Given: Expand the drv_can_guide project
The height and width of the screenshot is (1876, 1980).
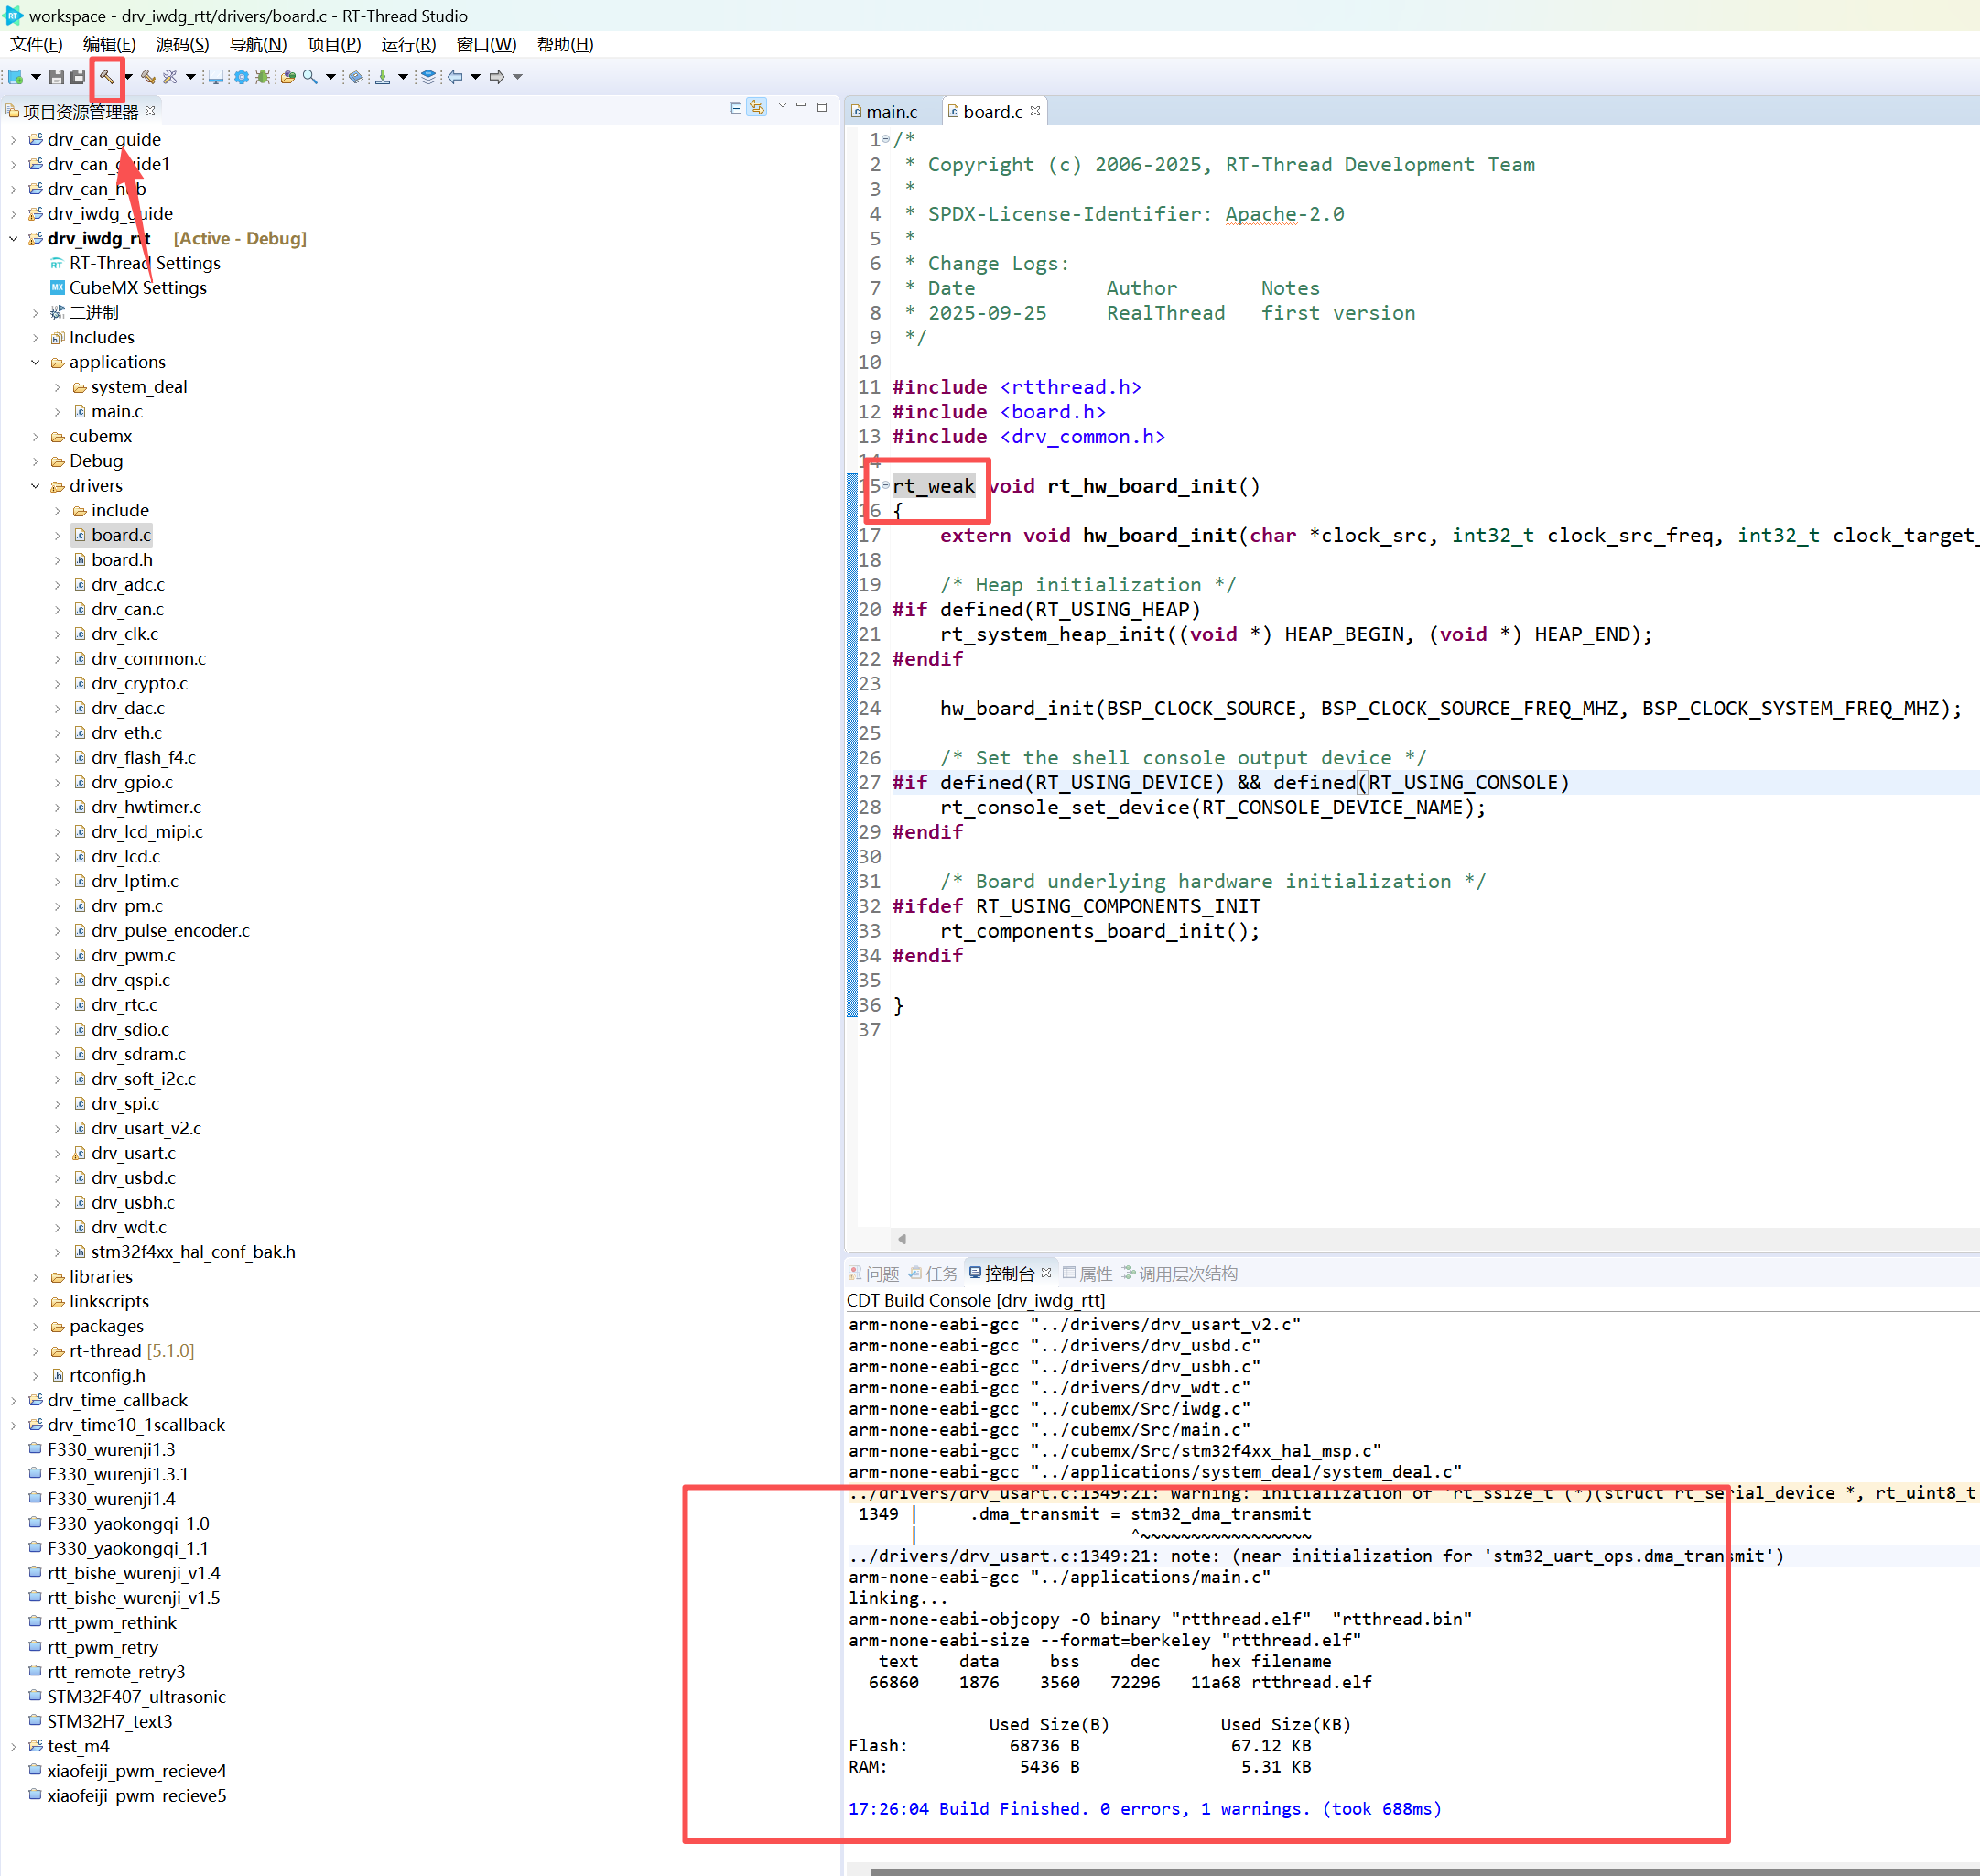Looking at the screenshot, I should coord(13,139).
